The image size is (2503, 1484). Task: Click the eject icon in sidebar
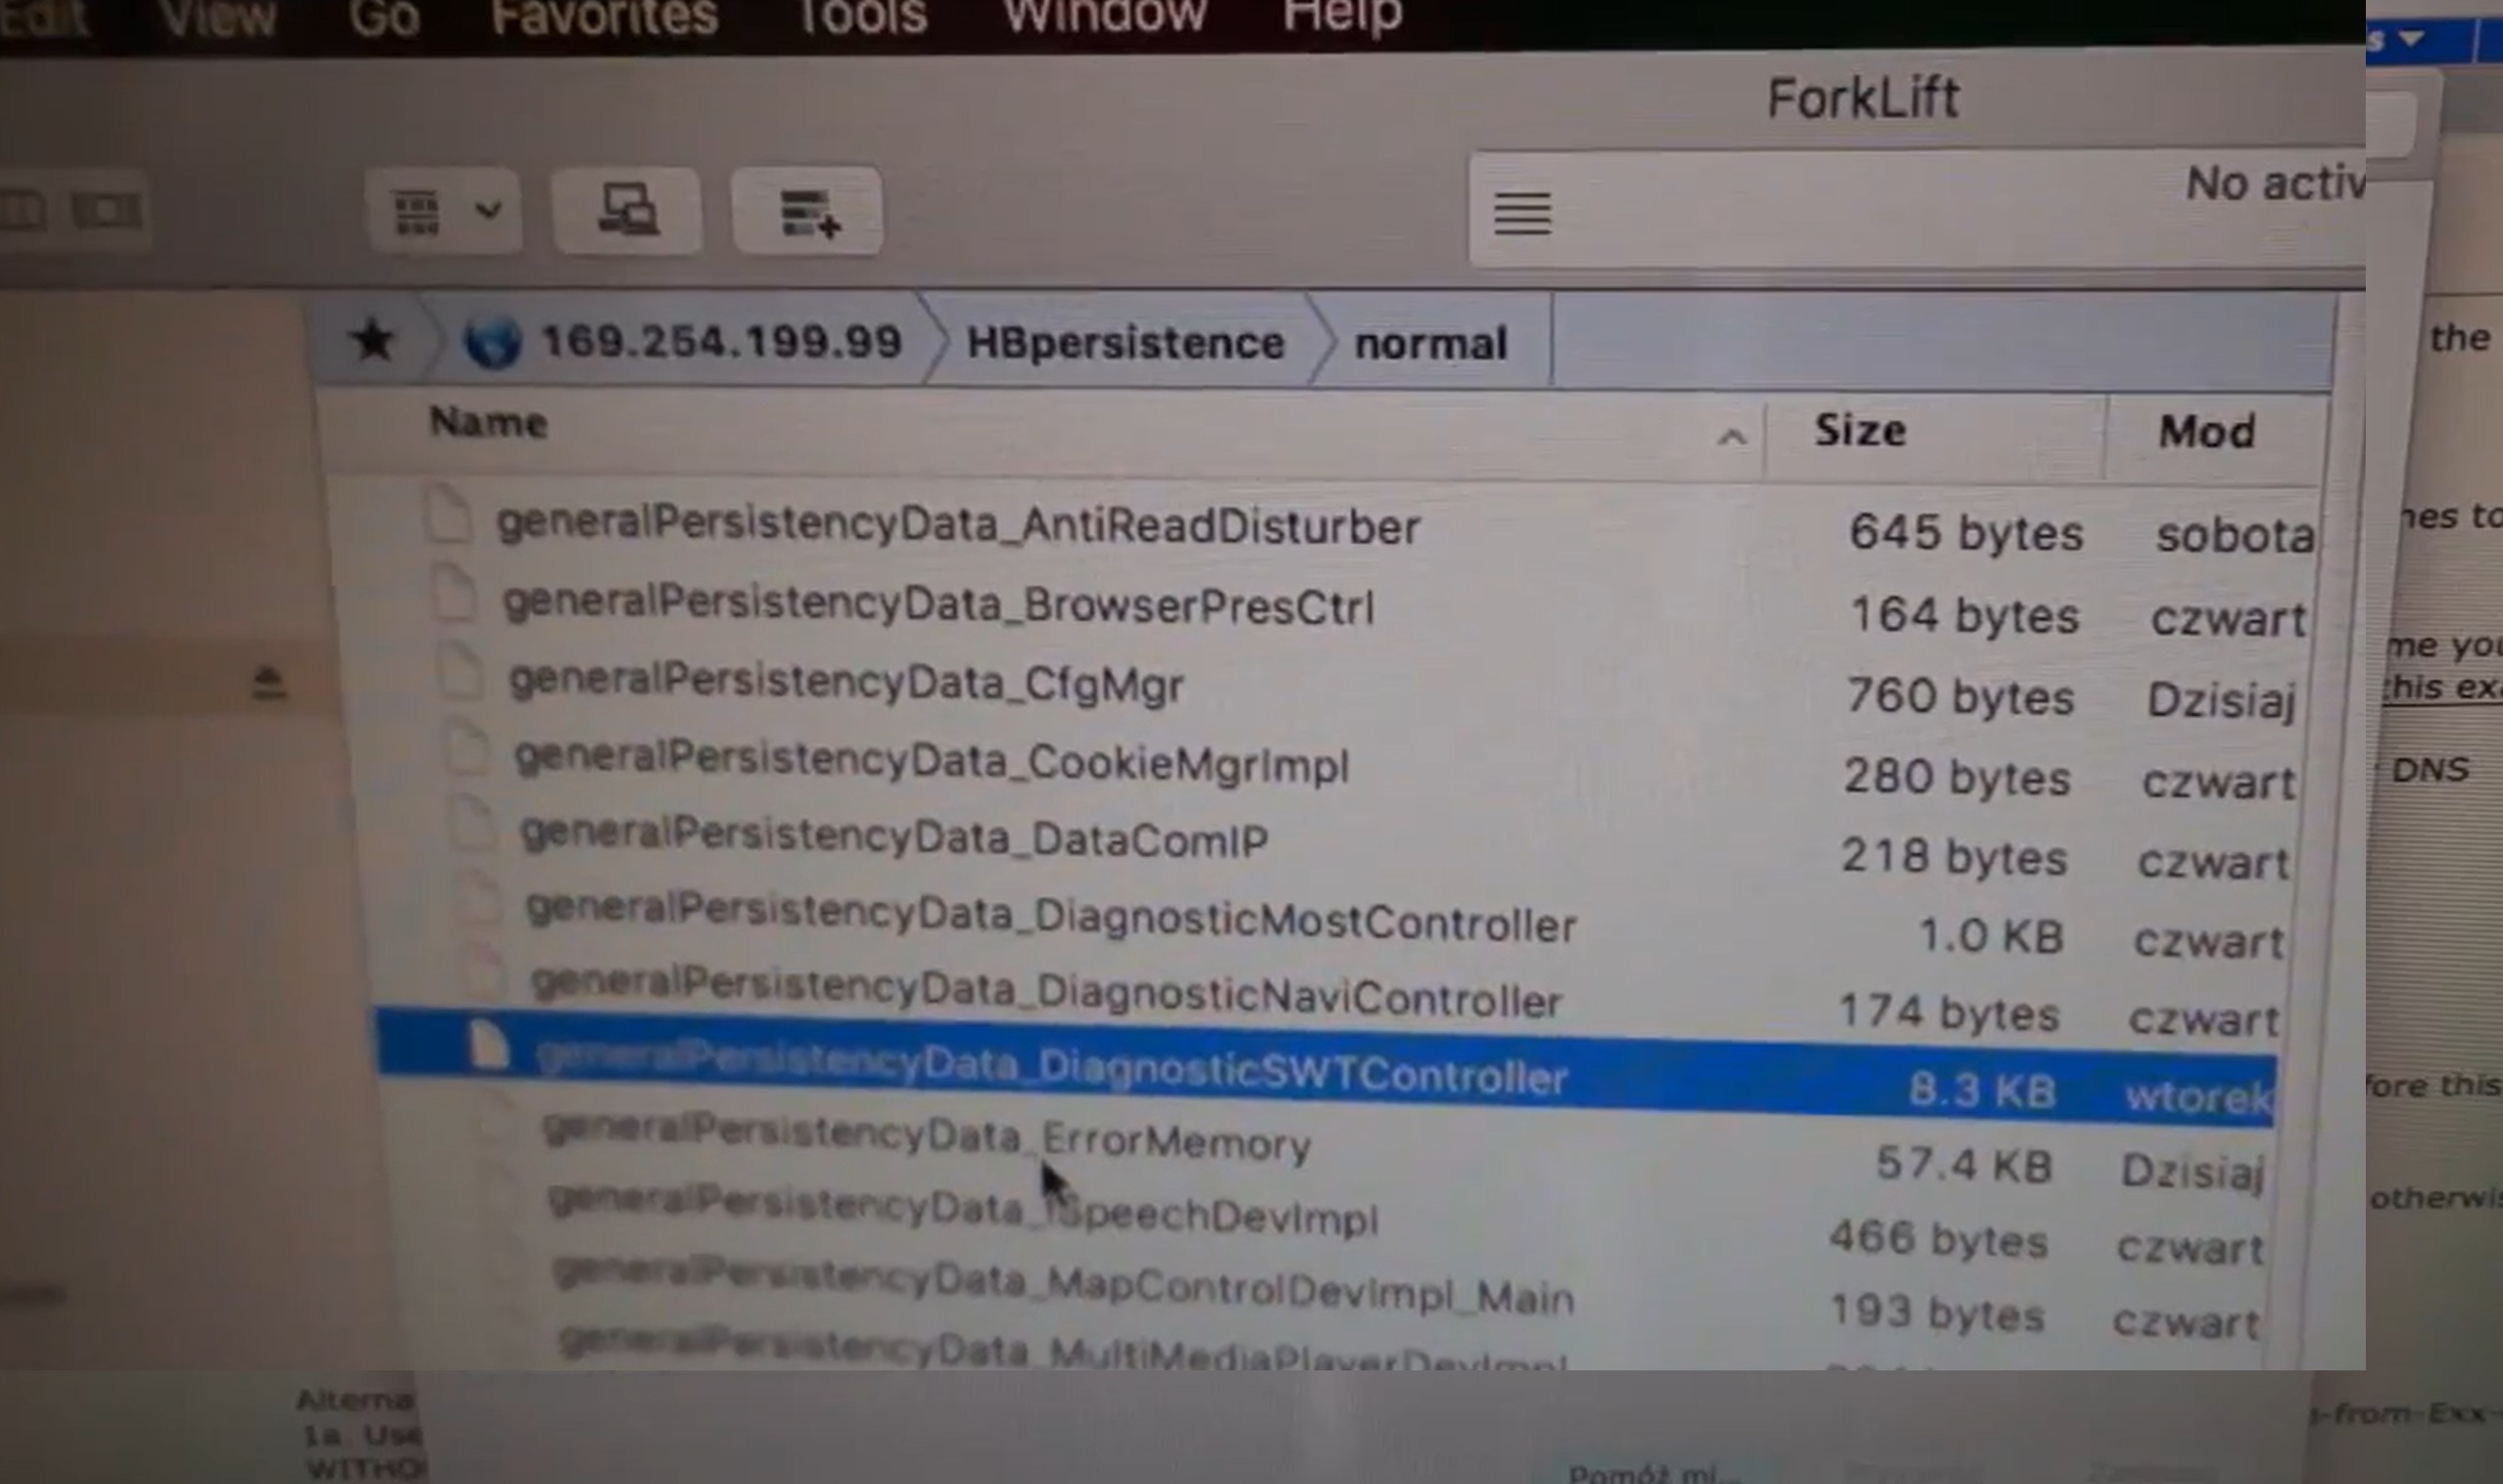coord(268,684)
